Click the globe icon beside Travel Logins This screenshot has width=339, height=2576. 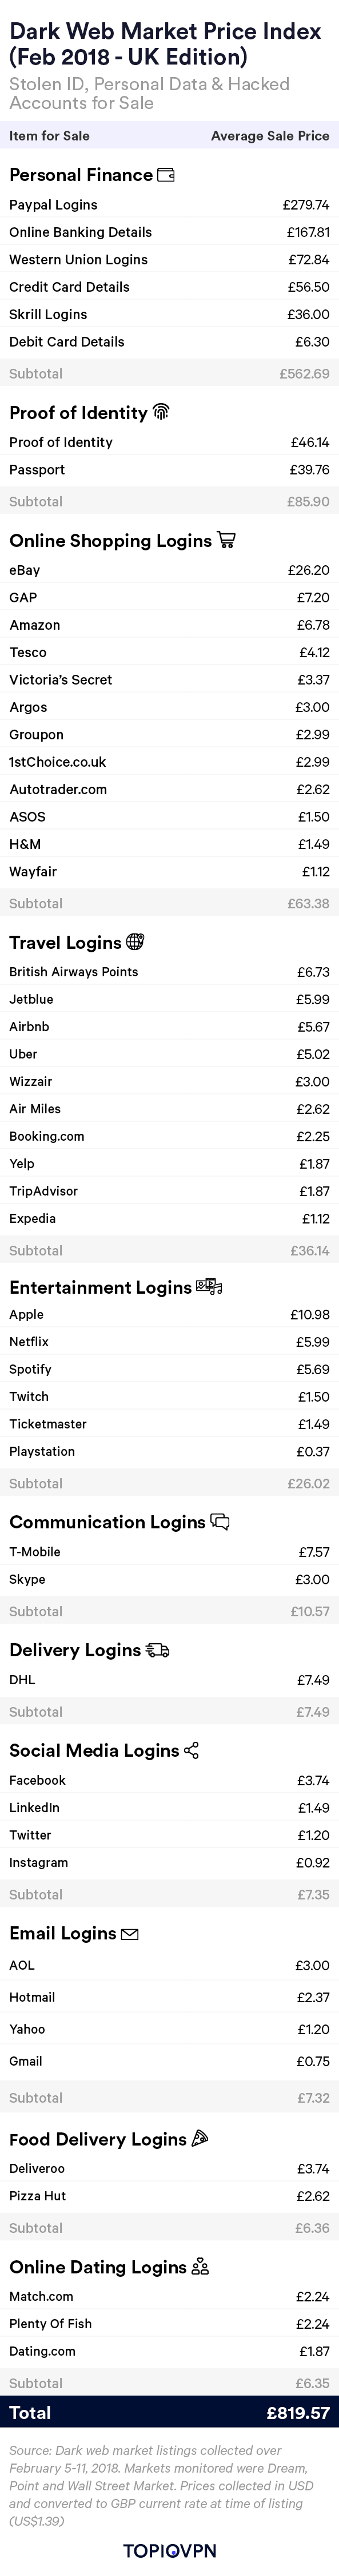tap(136, 941)
